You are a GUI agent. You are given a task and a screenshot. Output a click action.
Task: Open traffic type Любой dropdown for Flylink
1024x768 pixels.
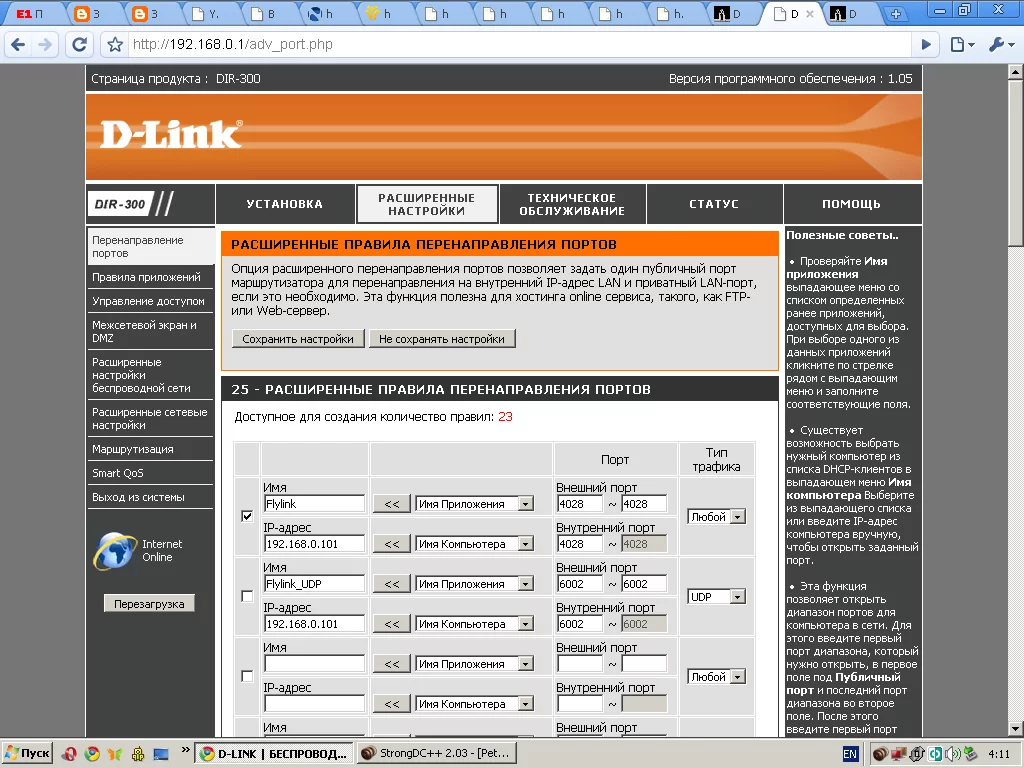(x=716, y=517)
